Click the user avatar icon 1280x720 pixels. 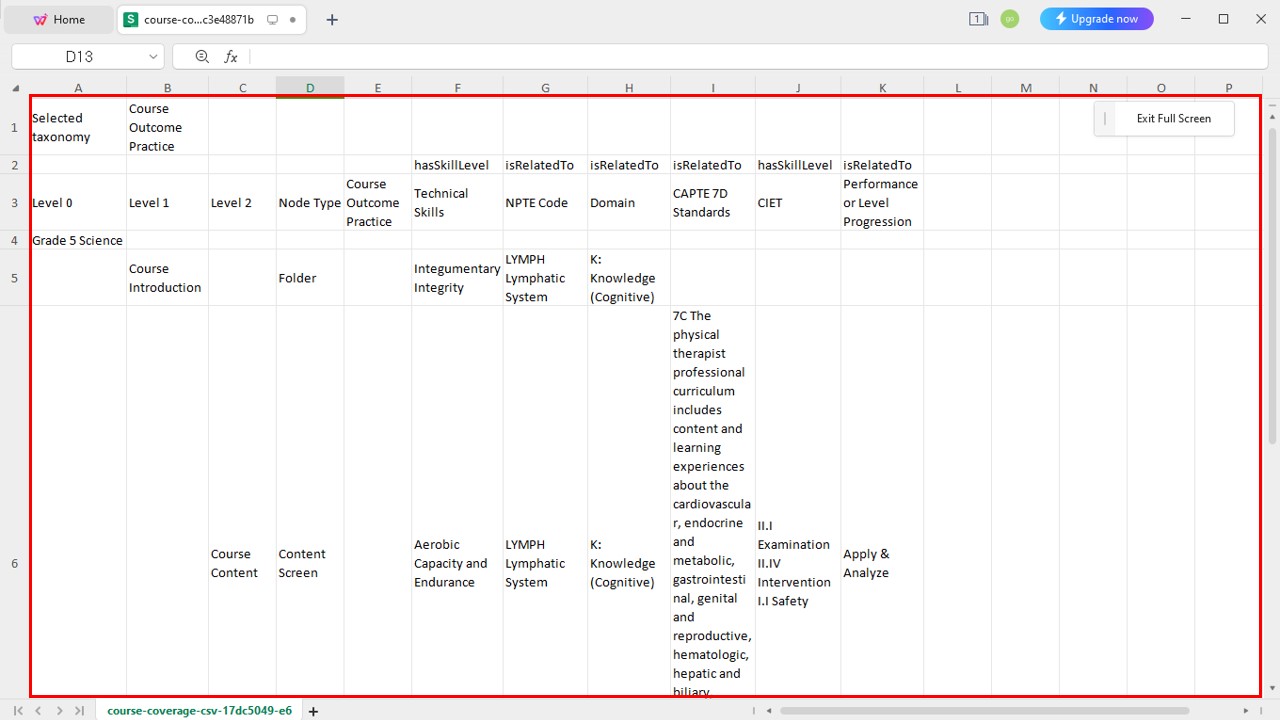coord(1010,19)
